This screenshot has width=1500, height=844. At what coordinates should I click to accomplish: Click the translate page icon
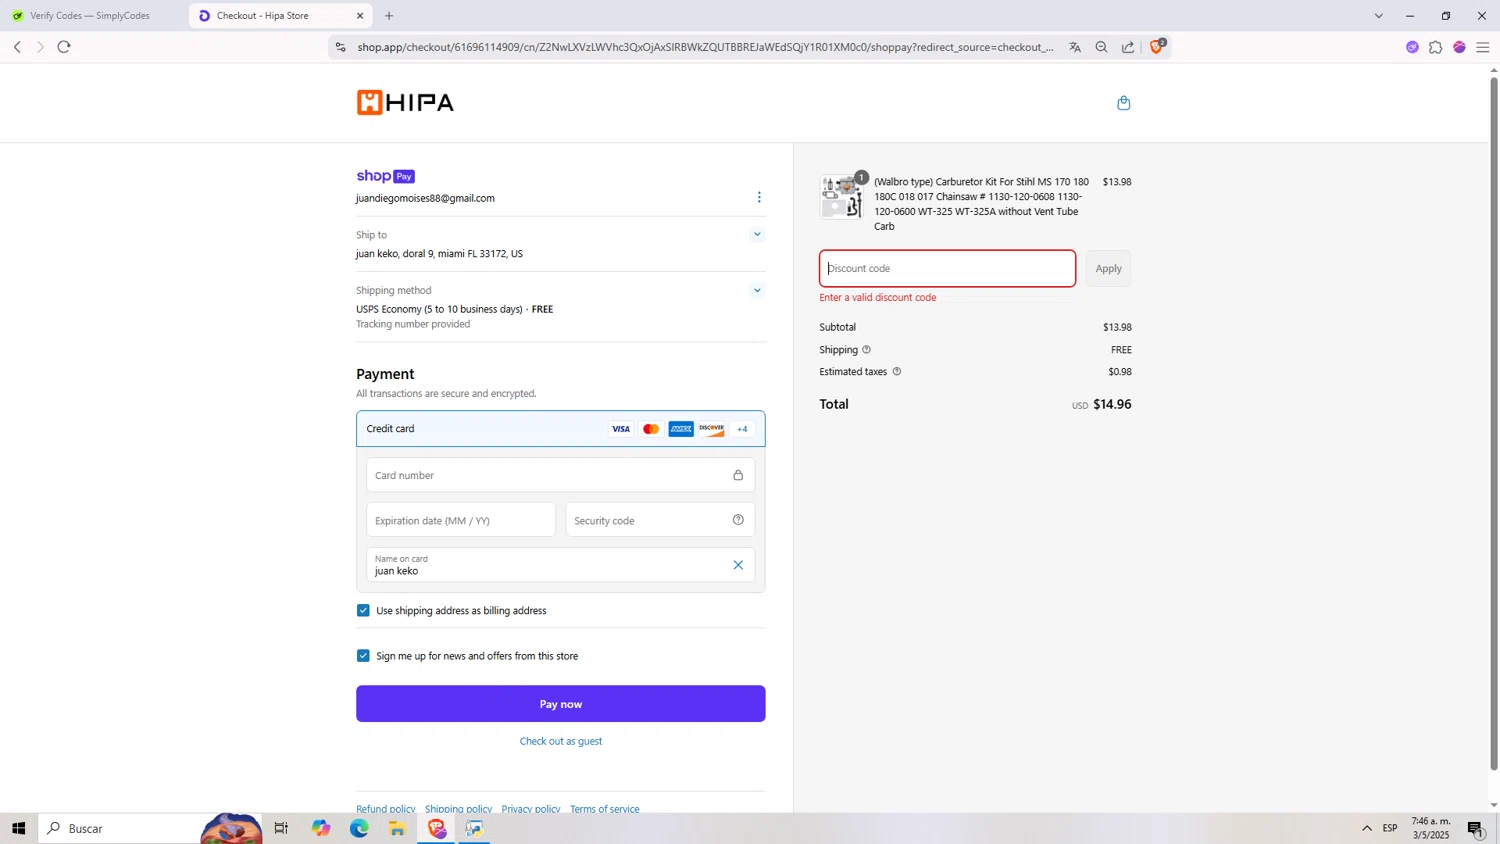coord(1075,47)
